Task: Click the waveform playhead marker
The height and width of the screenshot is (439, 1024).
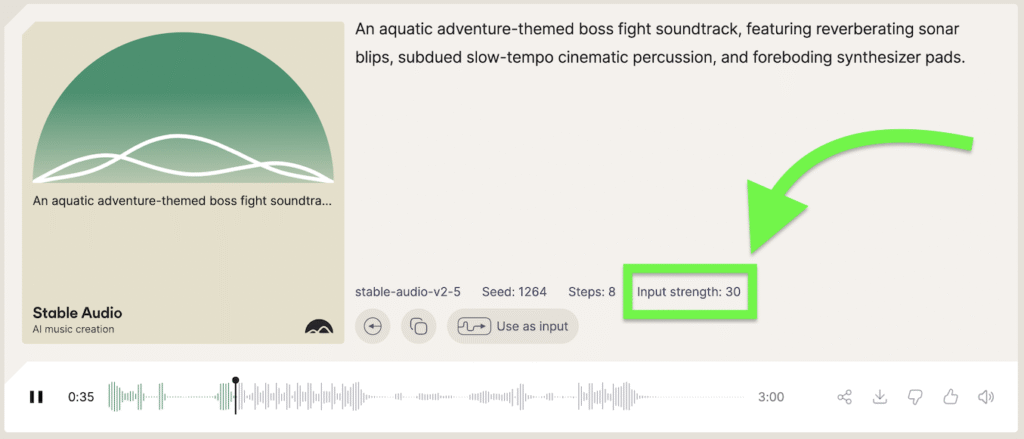Action: pyautogui.click(x=236, y=381)
